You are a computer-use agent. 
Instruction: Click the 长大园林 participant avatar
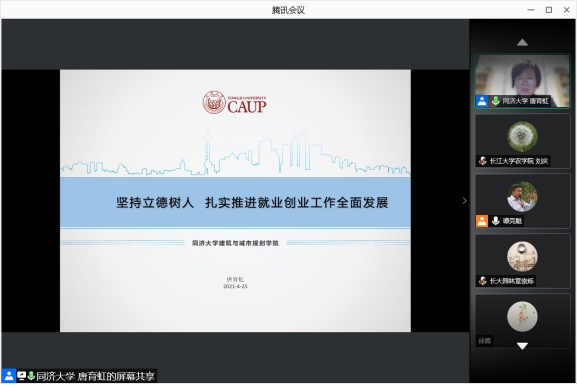point(522,257)
